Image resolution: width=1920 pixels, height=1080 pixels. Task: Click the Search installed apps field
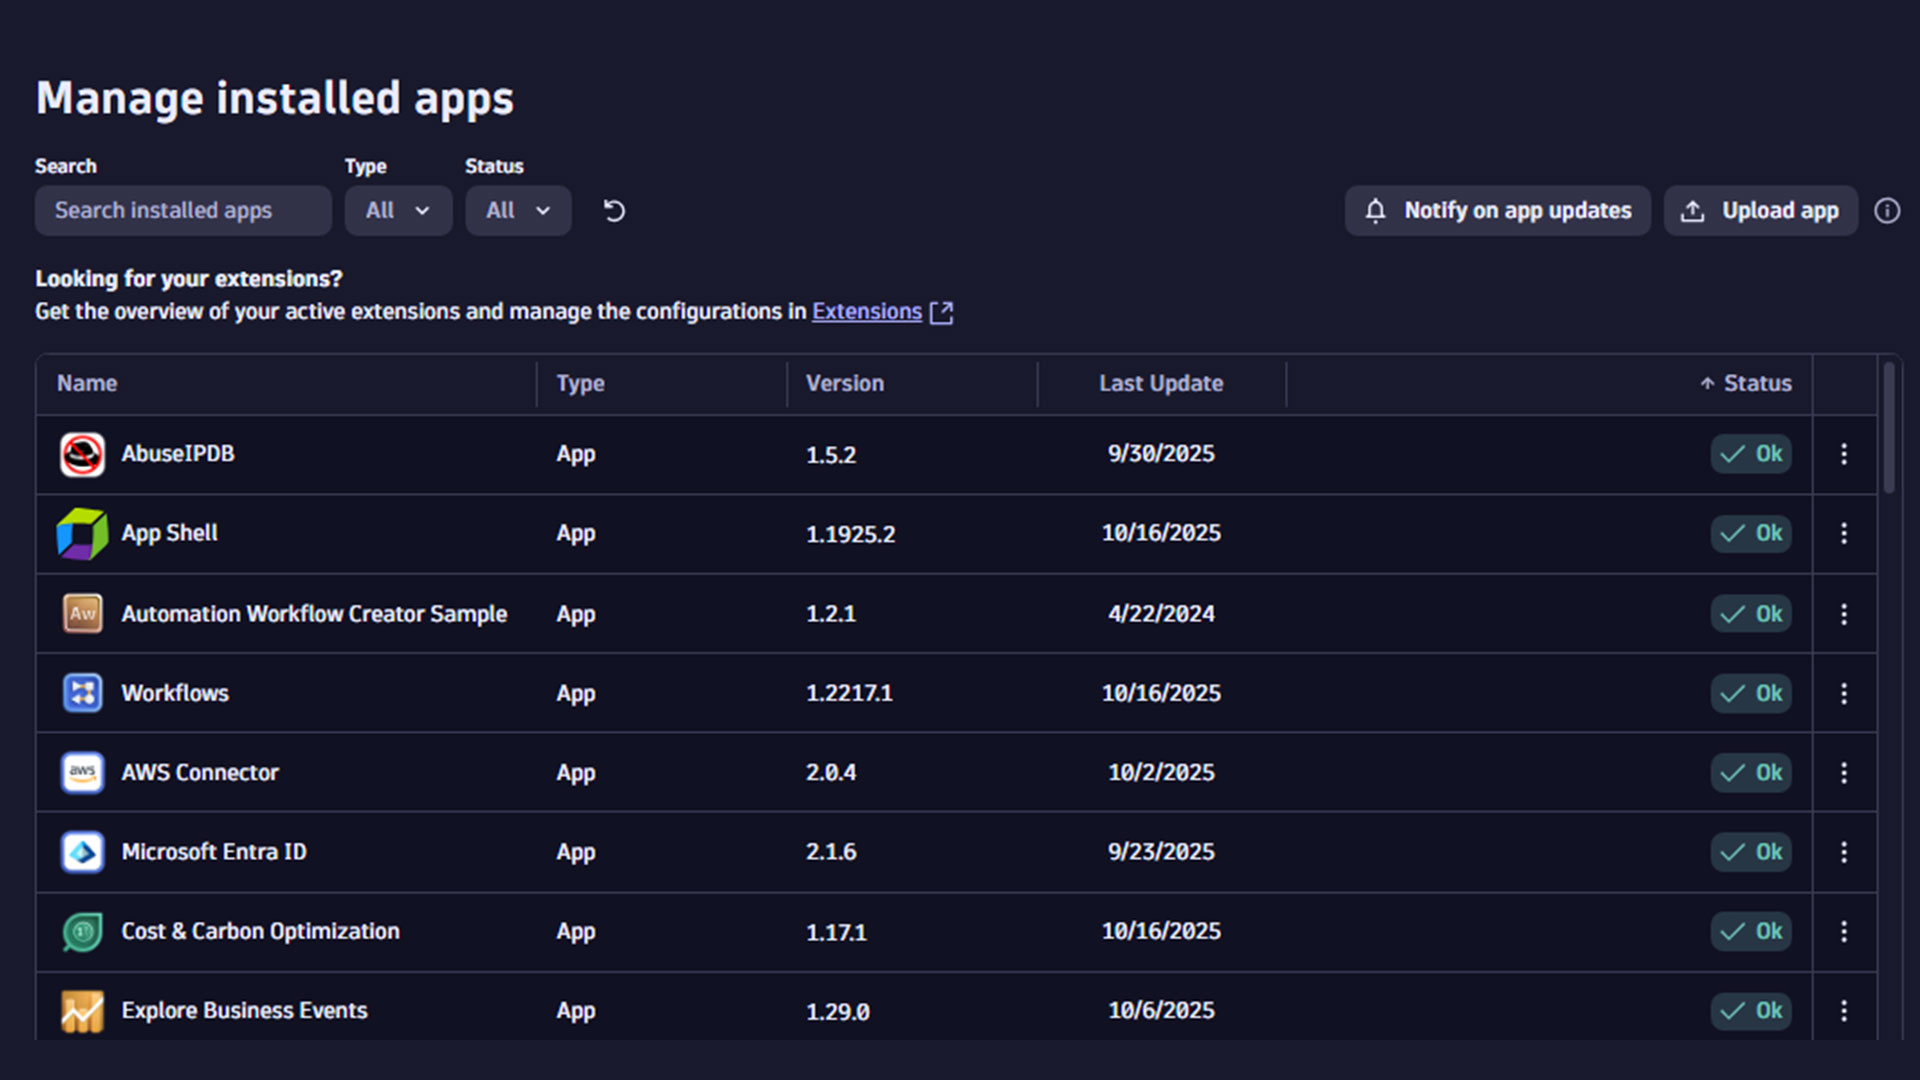pos(183,210)
